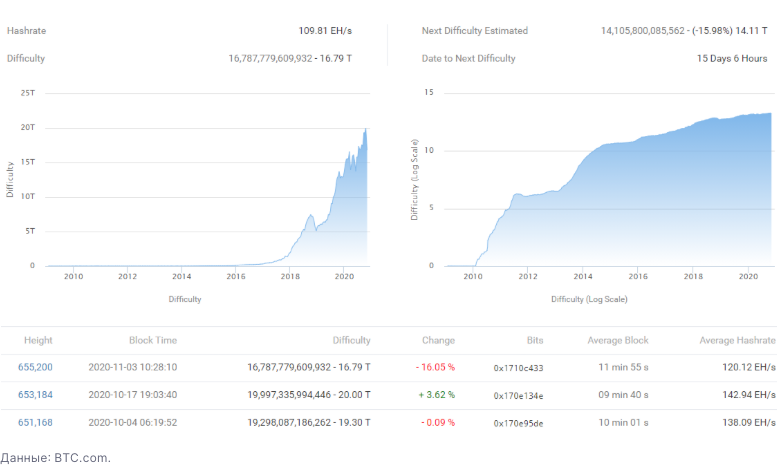Click the 11 min 55 s average block cell
Image resolution: width=777 pixels, height=467 pixels.
pyautogui.click(x=623, y=367)
